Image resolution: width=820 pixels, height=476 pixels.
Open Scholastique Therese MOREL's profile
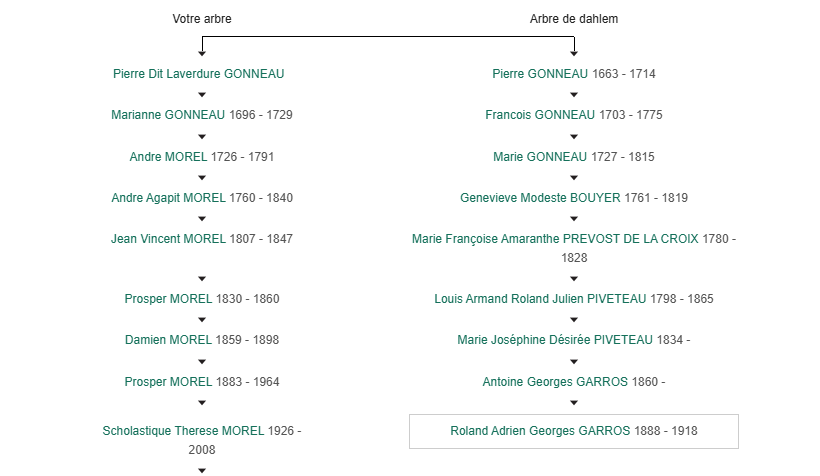[x=183, y=431]
